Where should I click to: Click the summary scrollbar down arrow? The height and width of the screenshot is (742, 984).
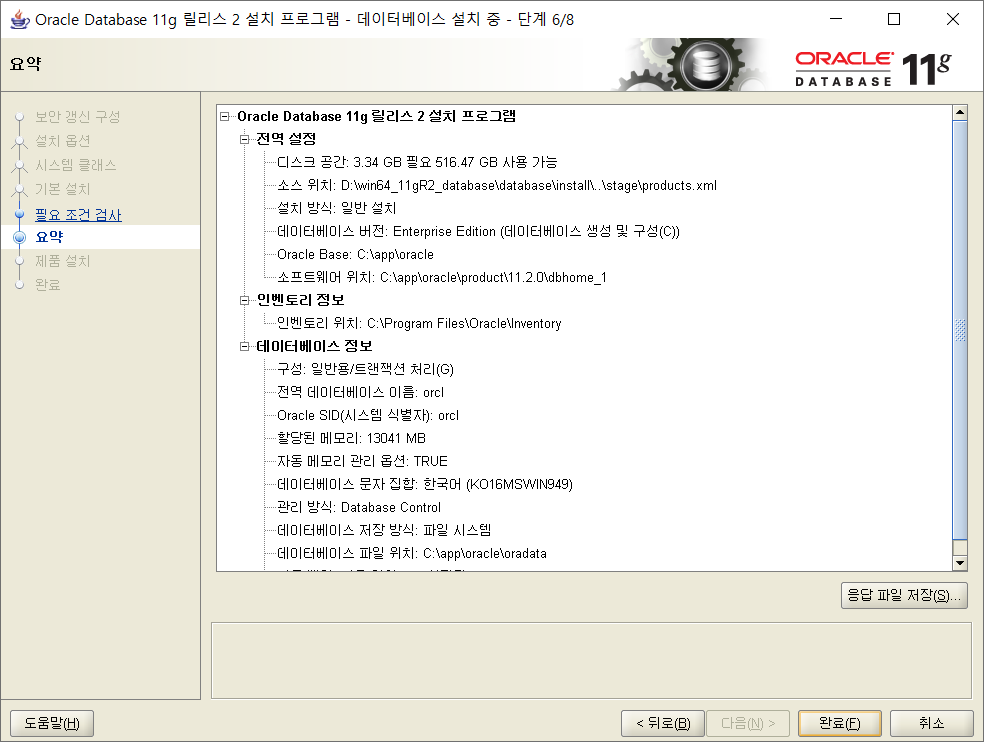960,563
